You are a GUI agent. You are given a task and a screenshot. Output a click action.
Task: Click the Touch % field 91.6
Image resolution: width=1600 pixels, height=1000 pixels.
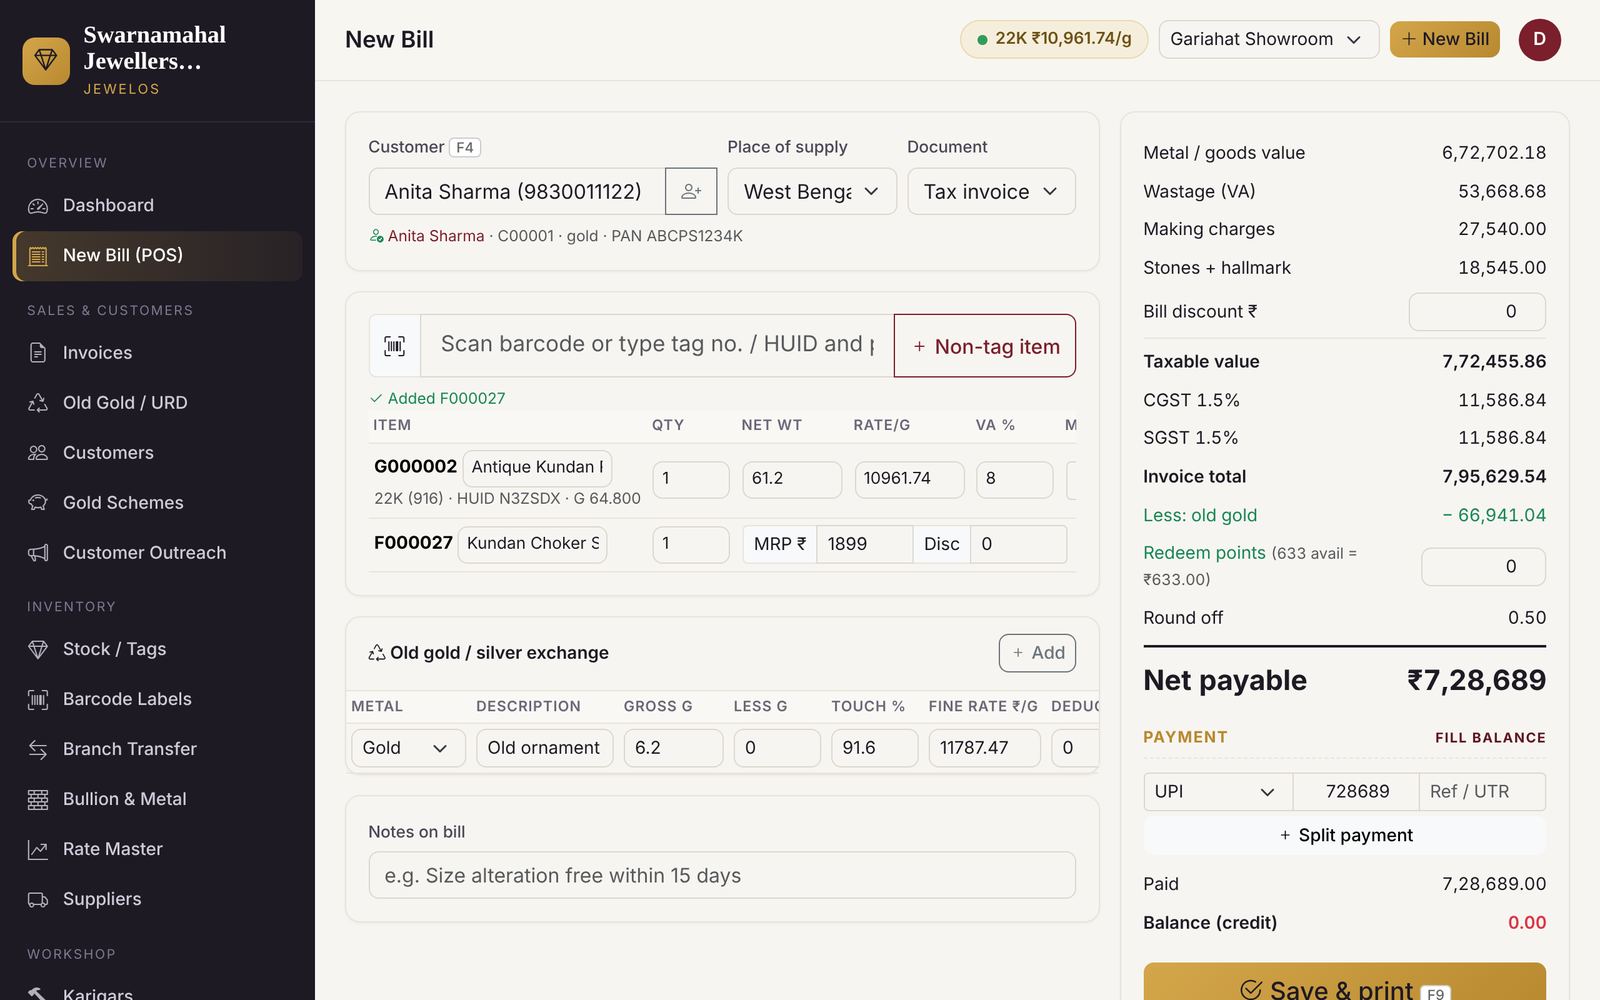click(x=874, y=748)
